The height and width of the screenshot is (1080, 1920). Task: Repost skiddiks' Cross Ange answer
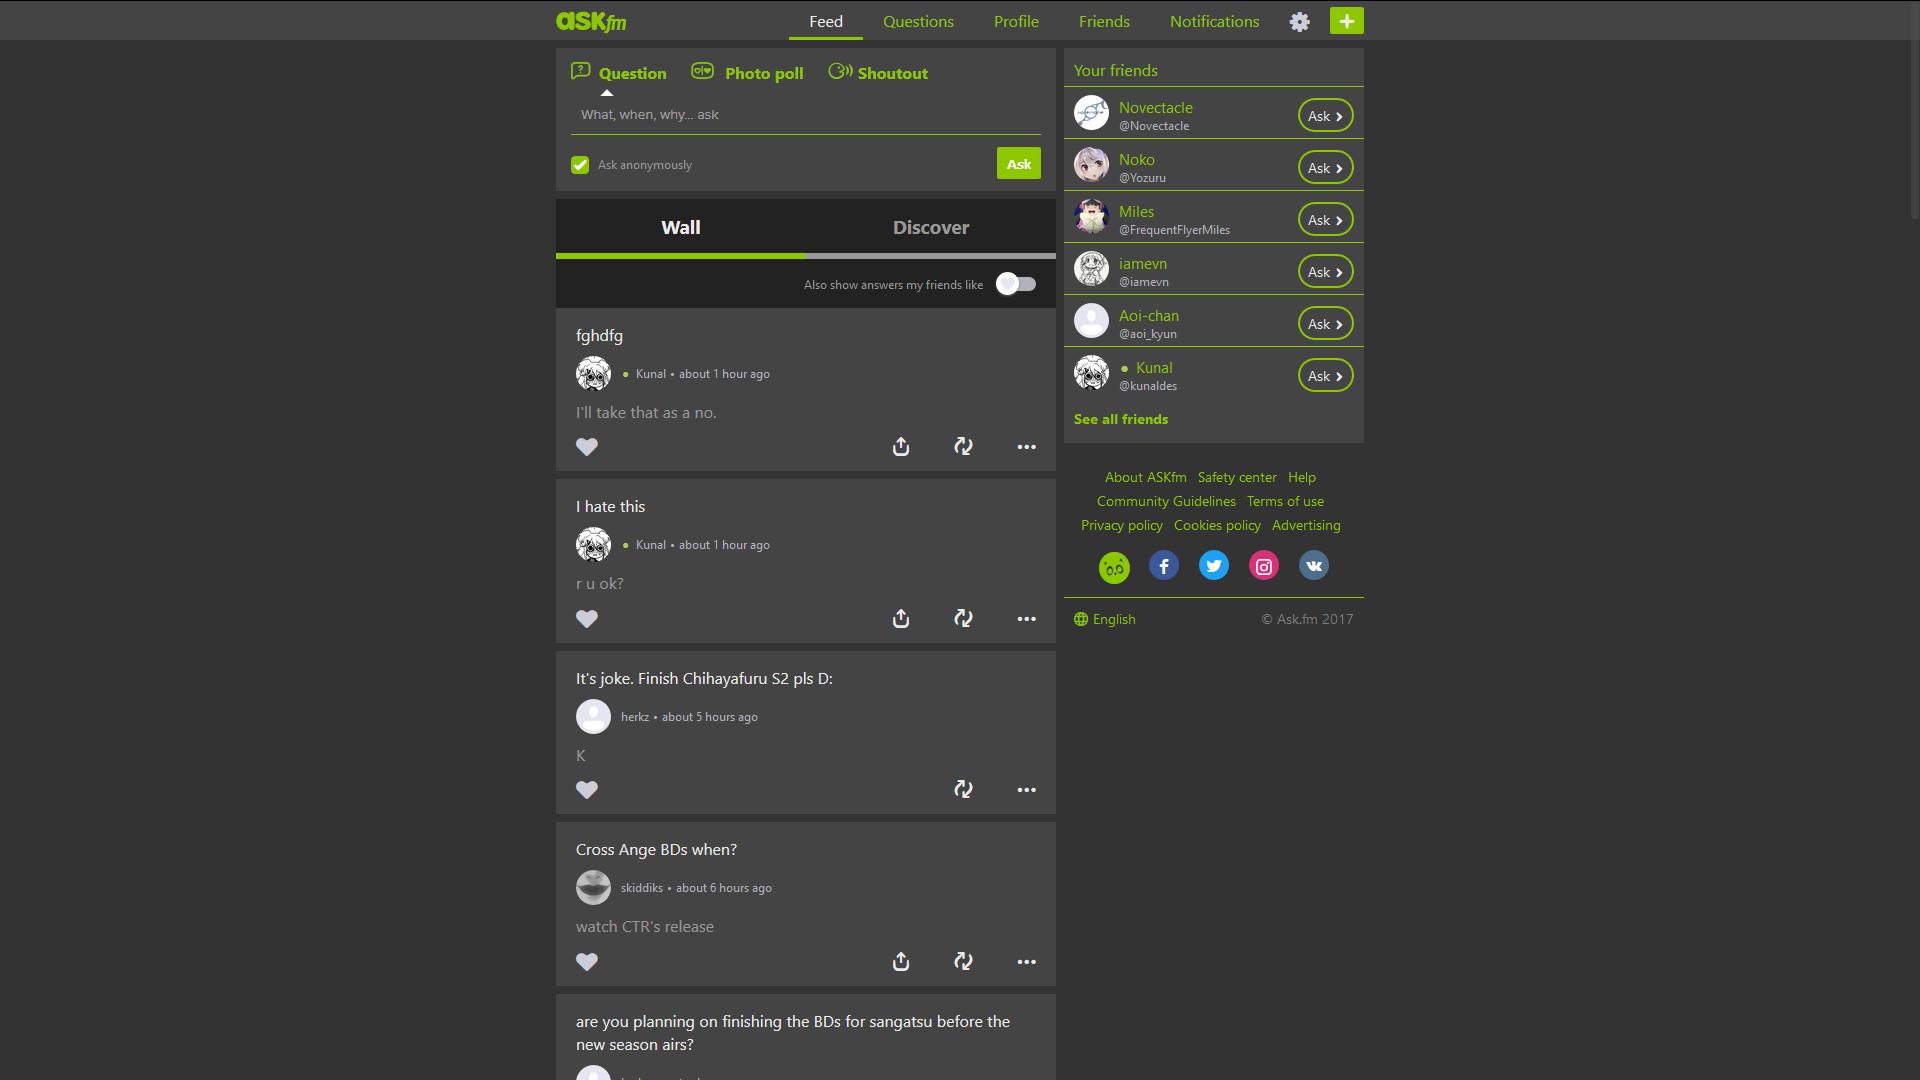(x=963, y=961)
